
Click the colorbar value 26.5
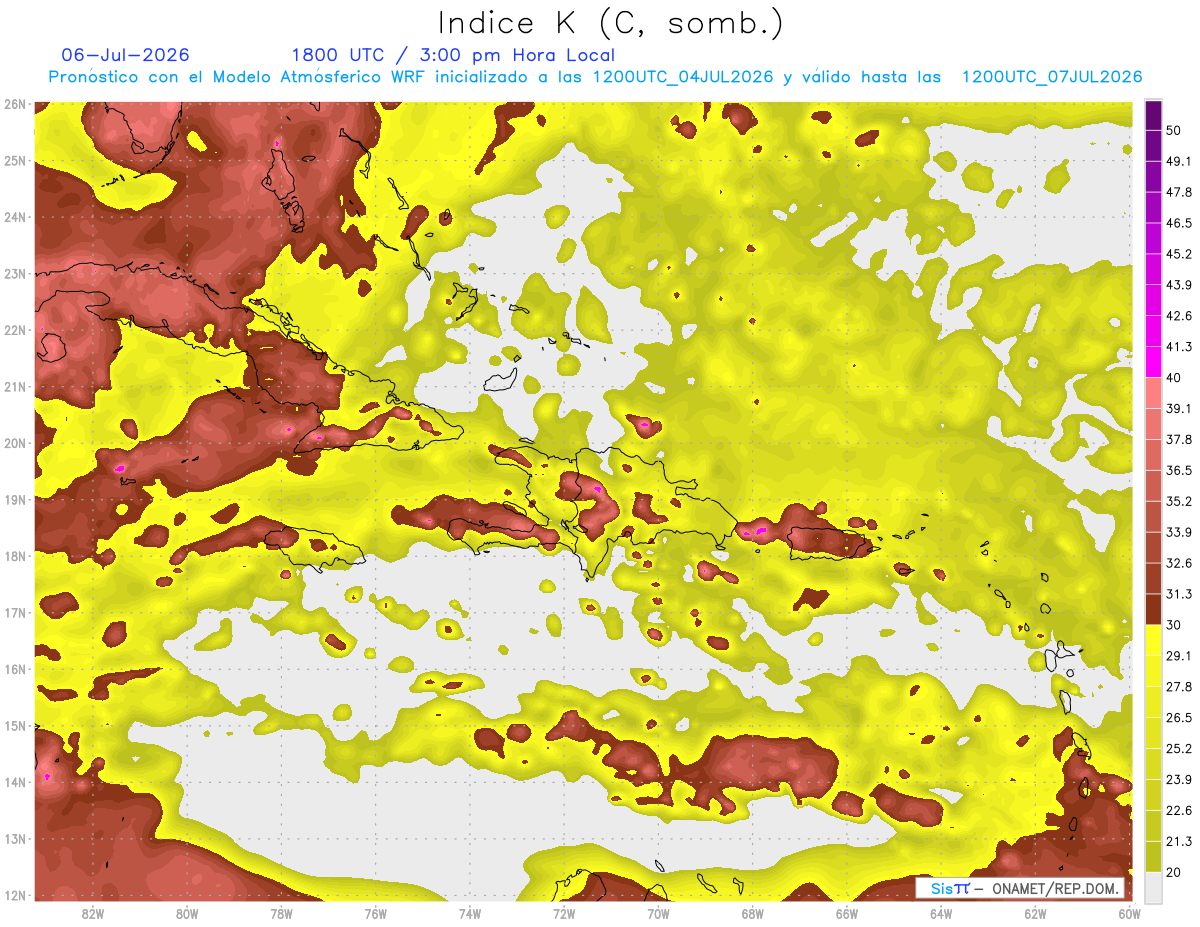[1179, 717]
